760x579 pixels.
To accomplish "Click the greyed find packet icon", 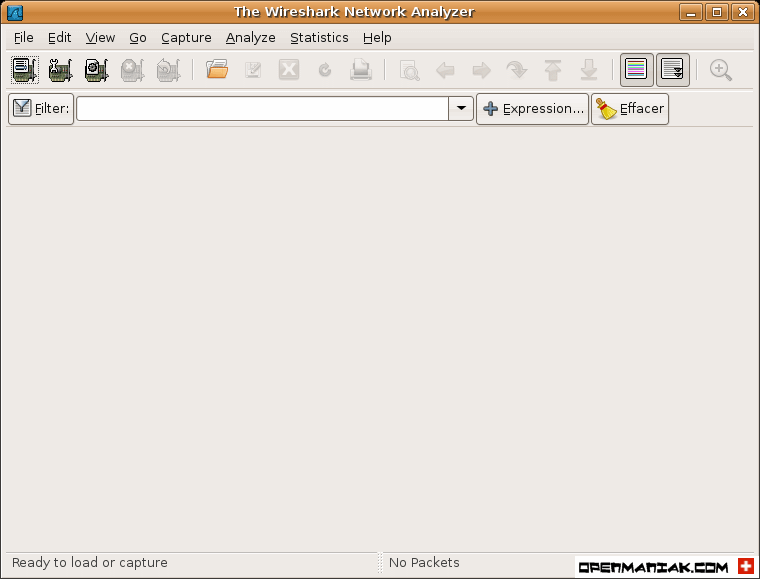I will [x=409, y=70].
